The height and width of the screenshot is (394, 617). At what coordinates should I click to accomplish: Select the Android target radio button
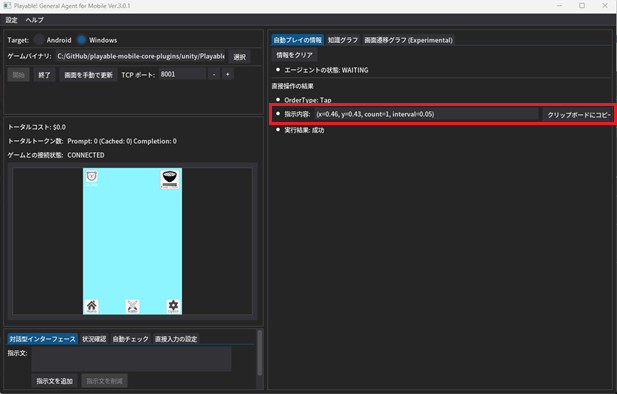point(39,40)
